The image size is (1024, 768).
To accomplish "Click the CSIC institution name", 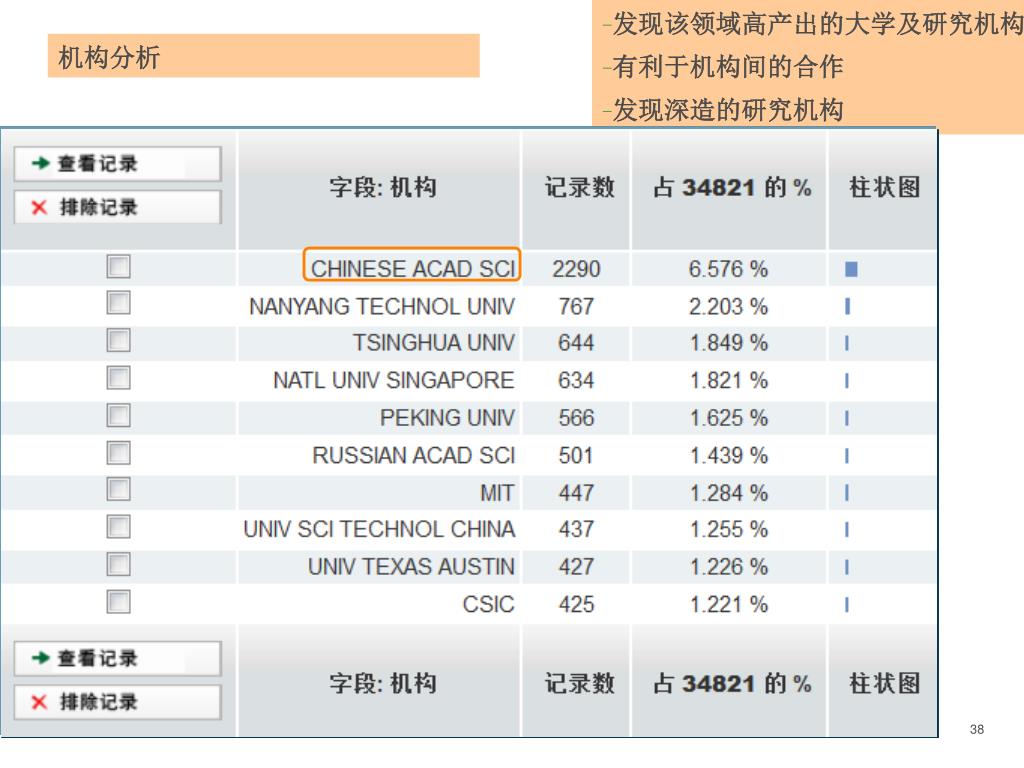I will pos(488,604).
